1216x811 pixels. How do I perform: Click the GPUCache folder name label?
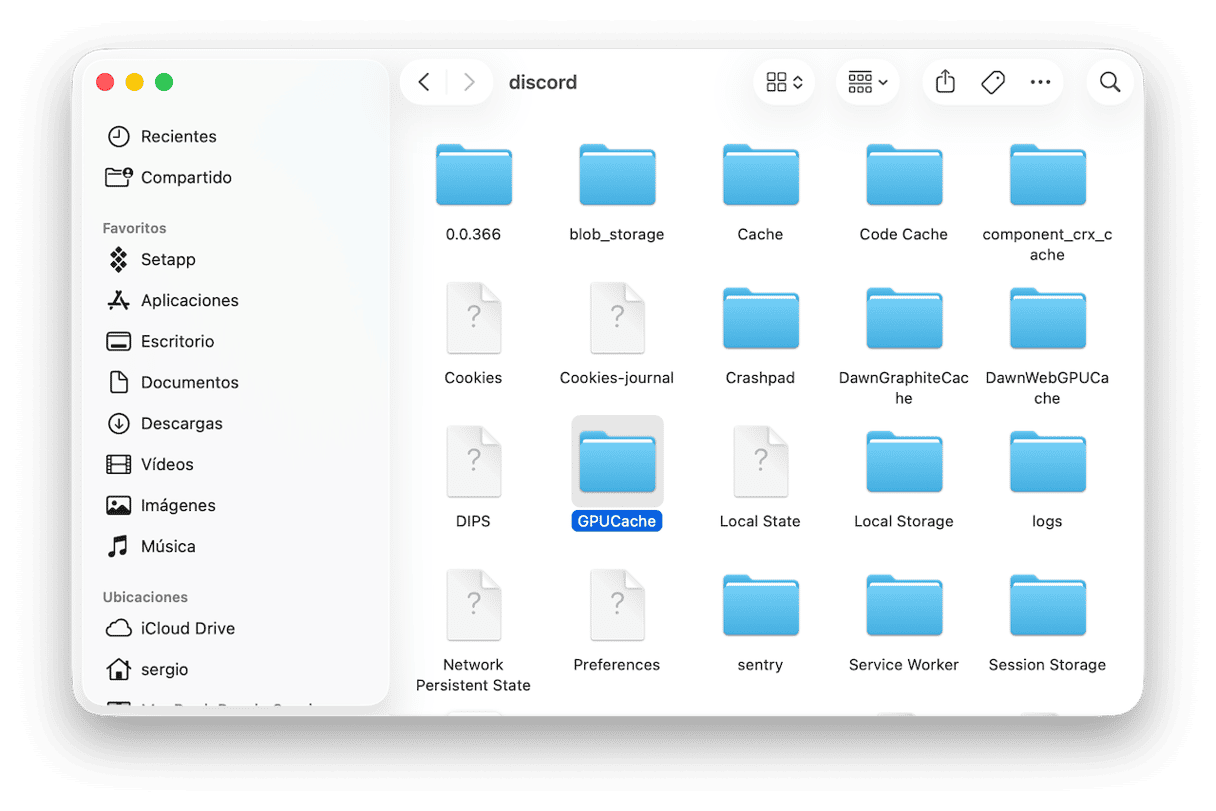[617, 521]
